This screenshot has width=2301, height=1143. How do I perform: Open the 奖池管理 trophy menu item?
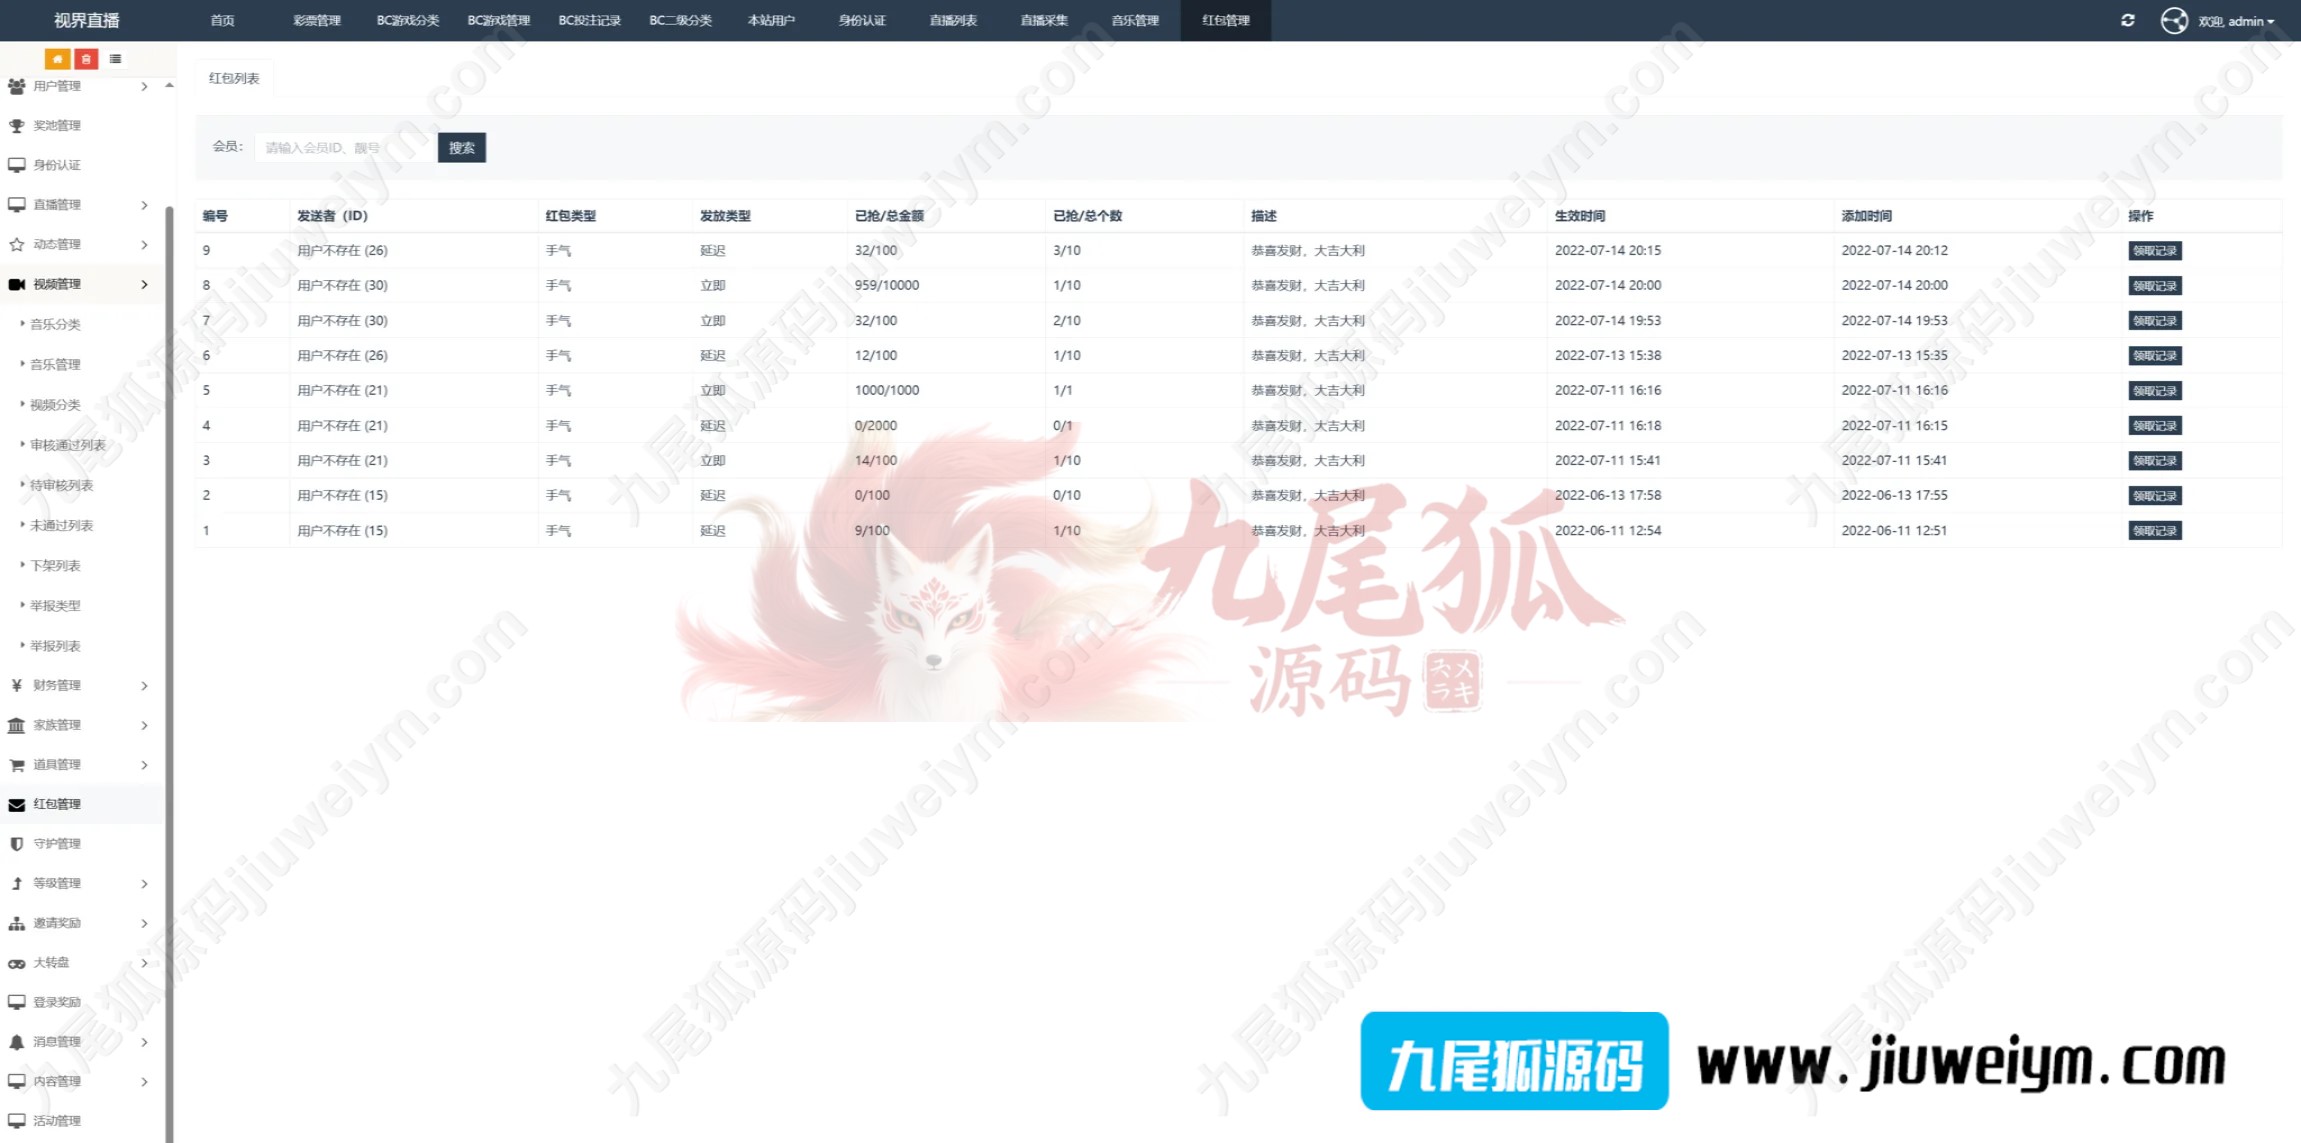tap(57, 126)
